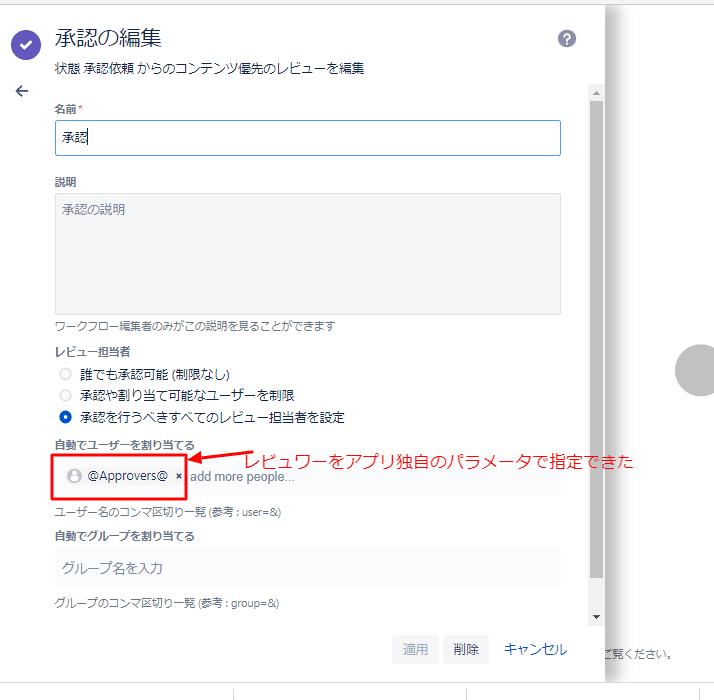
Task: Click the グループのコンマ区切り一覧 hint text
Action: [x=167, y=603]
